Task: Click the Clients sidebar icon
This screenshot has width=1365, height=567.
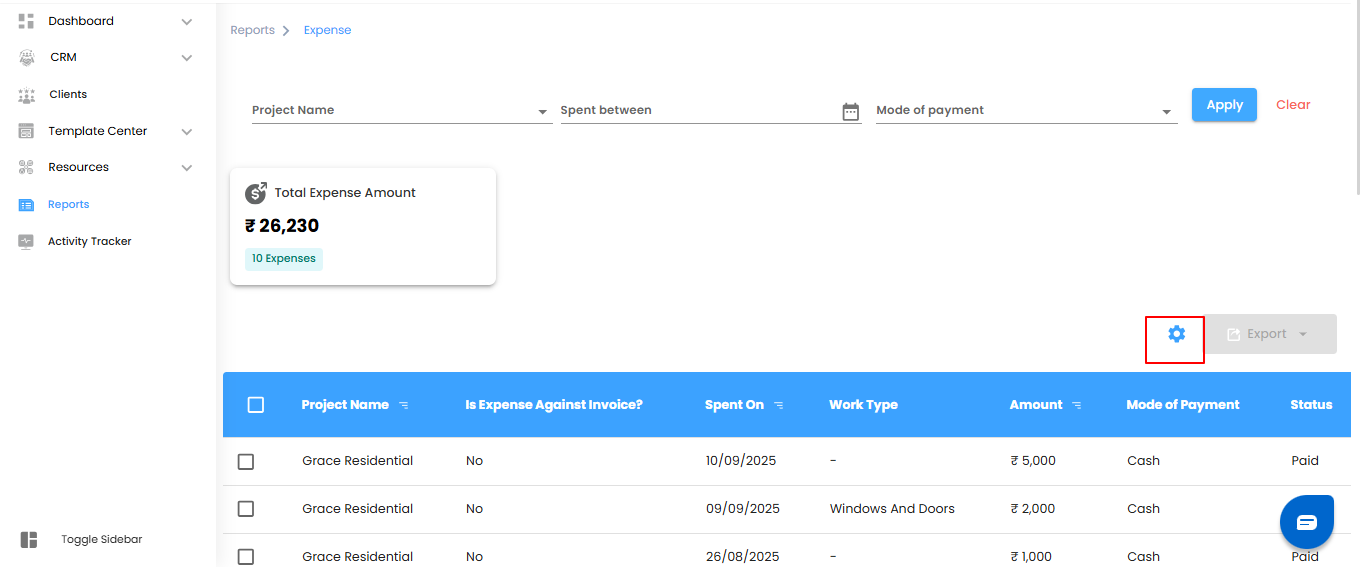Action: click(x=27, y=95)
